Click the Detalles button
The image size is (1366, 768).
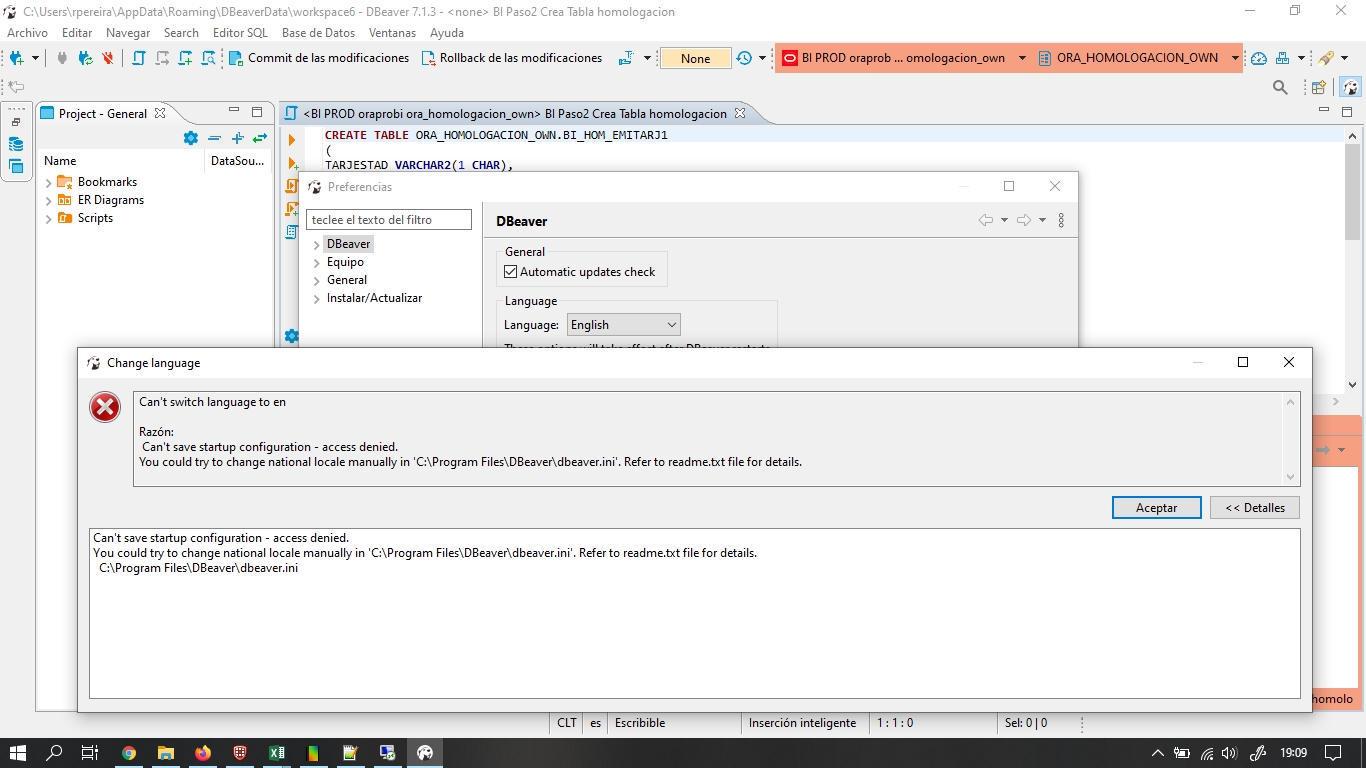[1255, 507]
